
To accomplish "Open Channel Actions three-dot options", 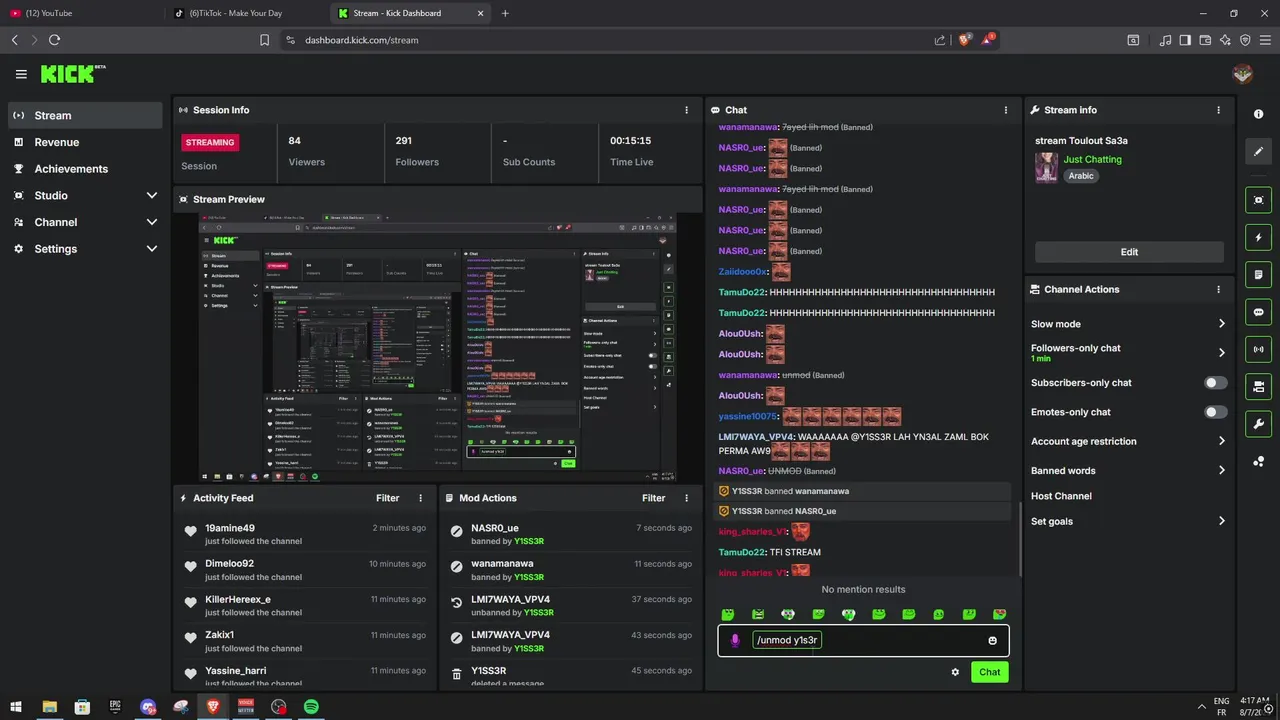I will 1218,289.
